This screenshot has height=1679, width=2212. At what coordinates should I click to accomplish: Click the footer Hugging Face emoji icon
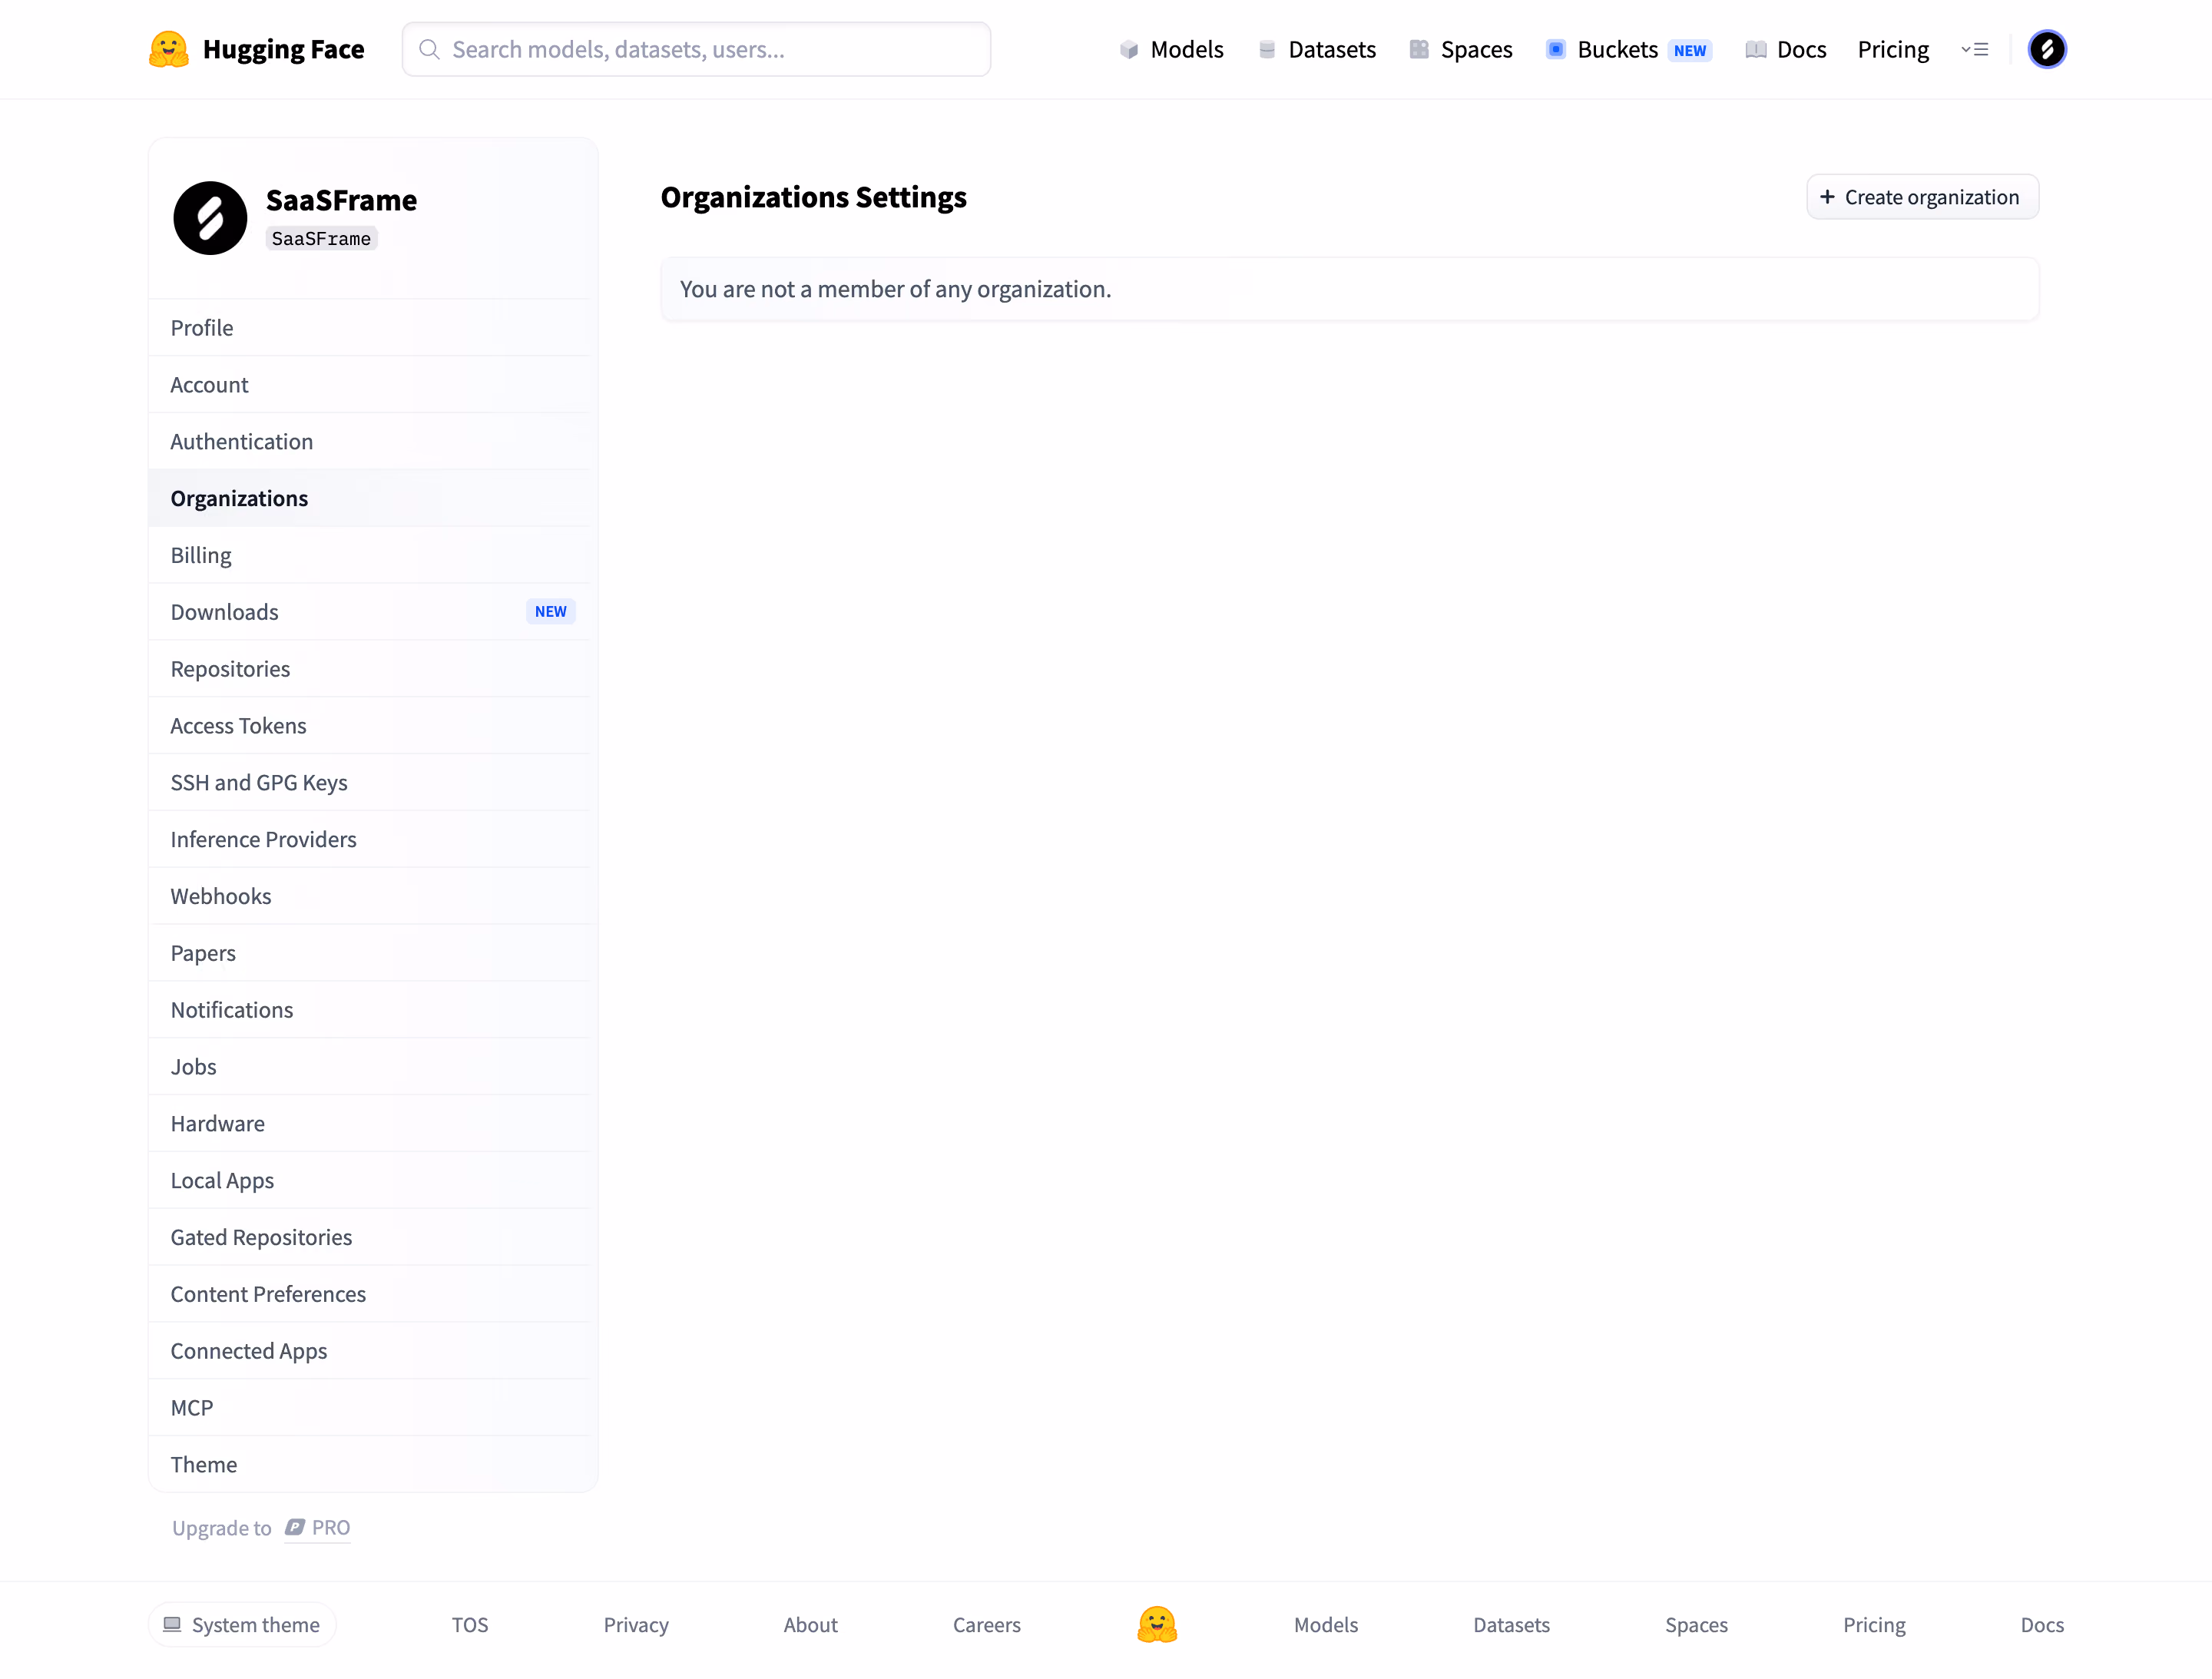pos(1157,1624)
